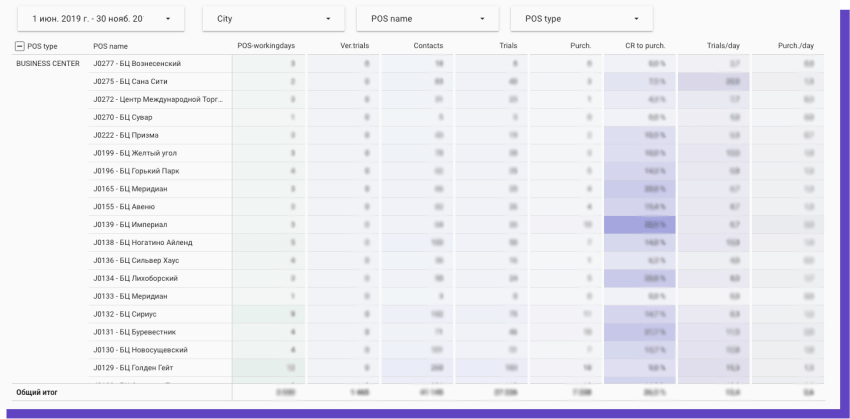Sort by Trials/day column header

723,46
